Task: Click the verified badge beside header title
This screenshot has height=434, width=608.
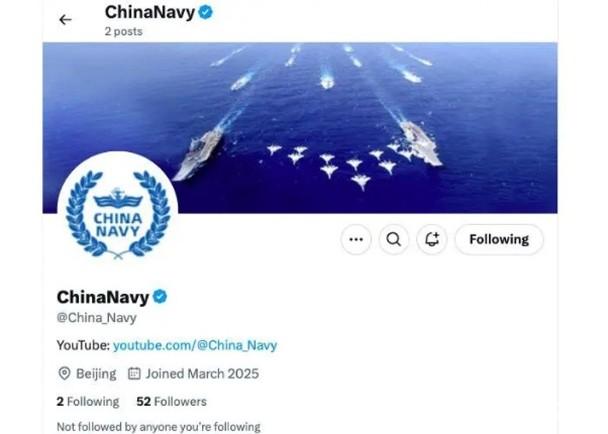Action: pos(206,12)
